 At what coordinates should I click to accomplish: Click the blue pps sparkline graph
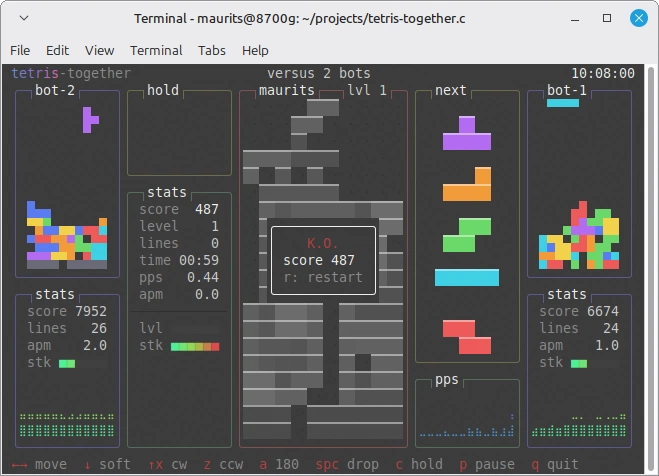point(467,425)
